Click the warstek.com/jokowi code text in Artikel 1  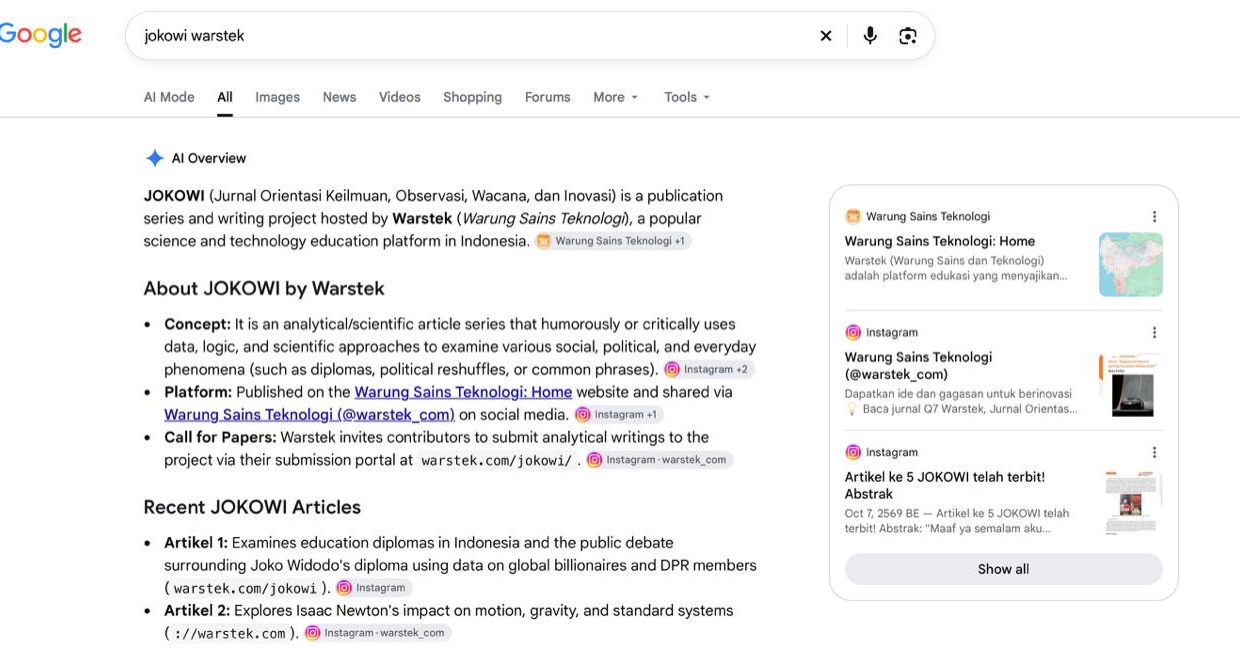(245, 589)
